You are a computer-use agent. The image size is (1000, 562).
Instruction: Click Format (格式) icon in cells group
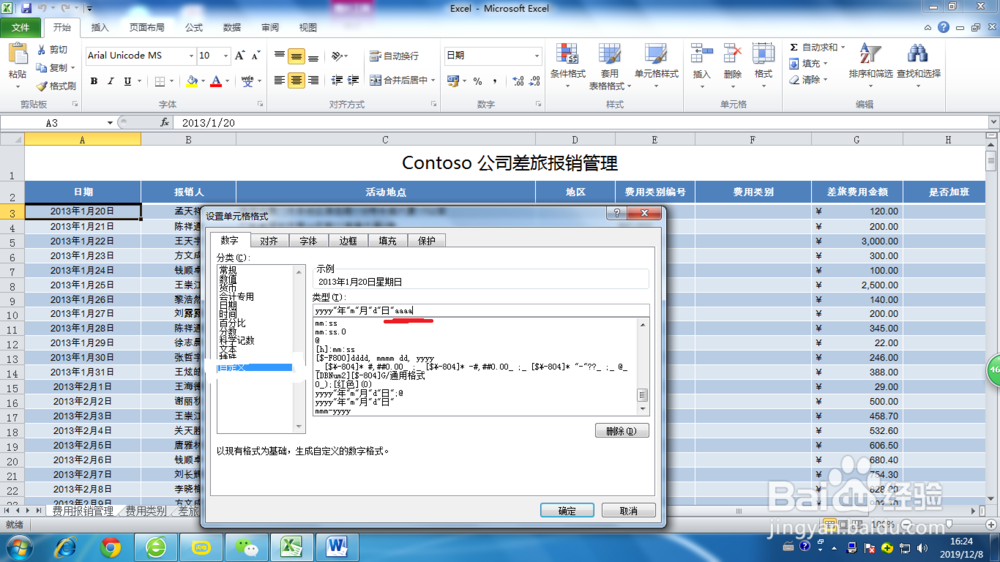click(x=763, y=54)
